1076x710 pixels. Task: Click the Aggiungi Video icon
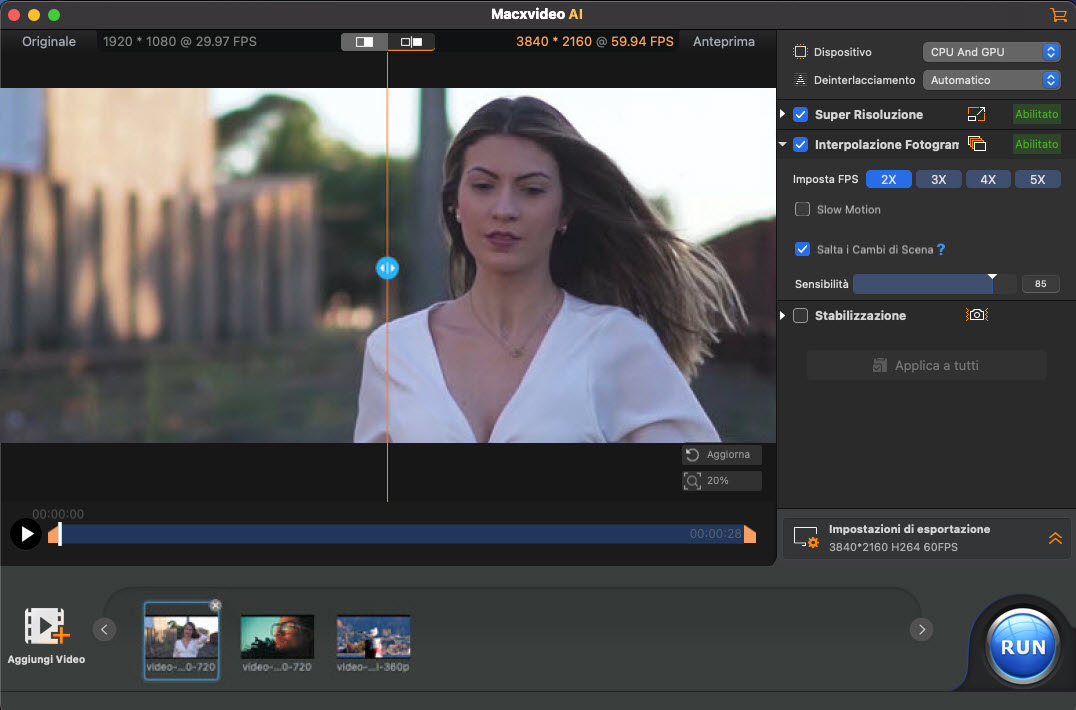[x=46, y=628]
